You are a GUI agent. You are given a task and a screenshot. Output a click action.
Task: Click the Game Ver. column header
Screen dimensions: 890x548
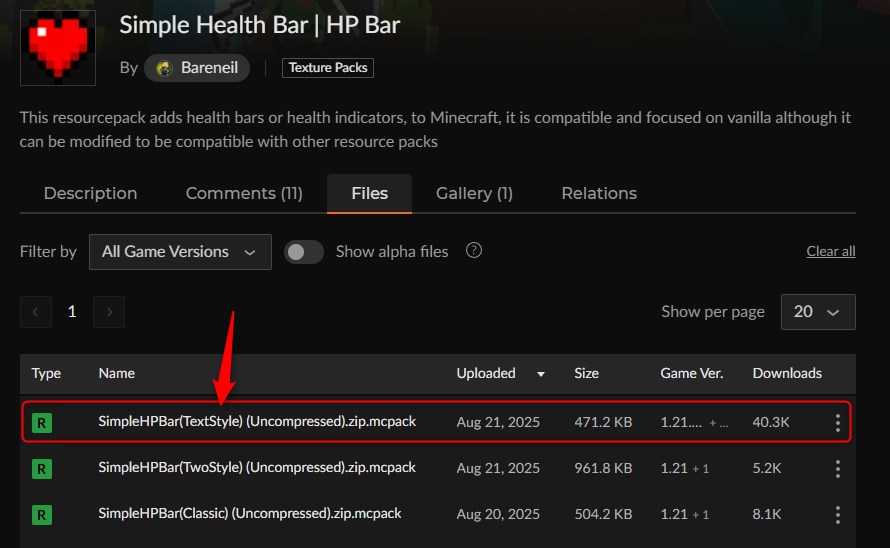(691, 373)
